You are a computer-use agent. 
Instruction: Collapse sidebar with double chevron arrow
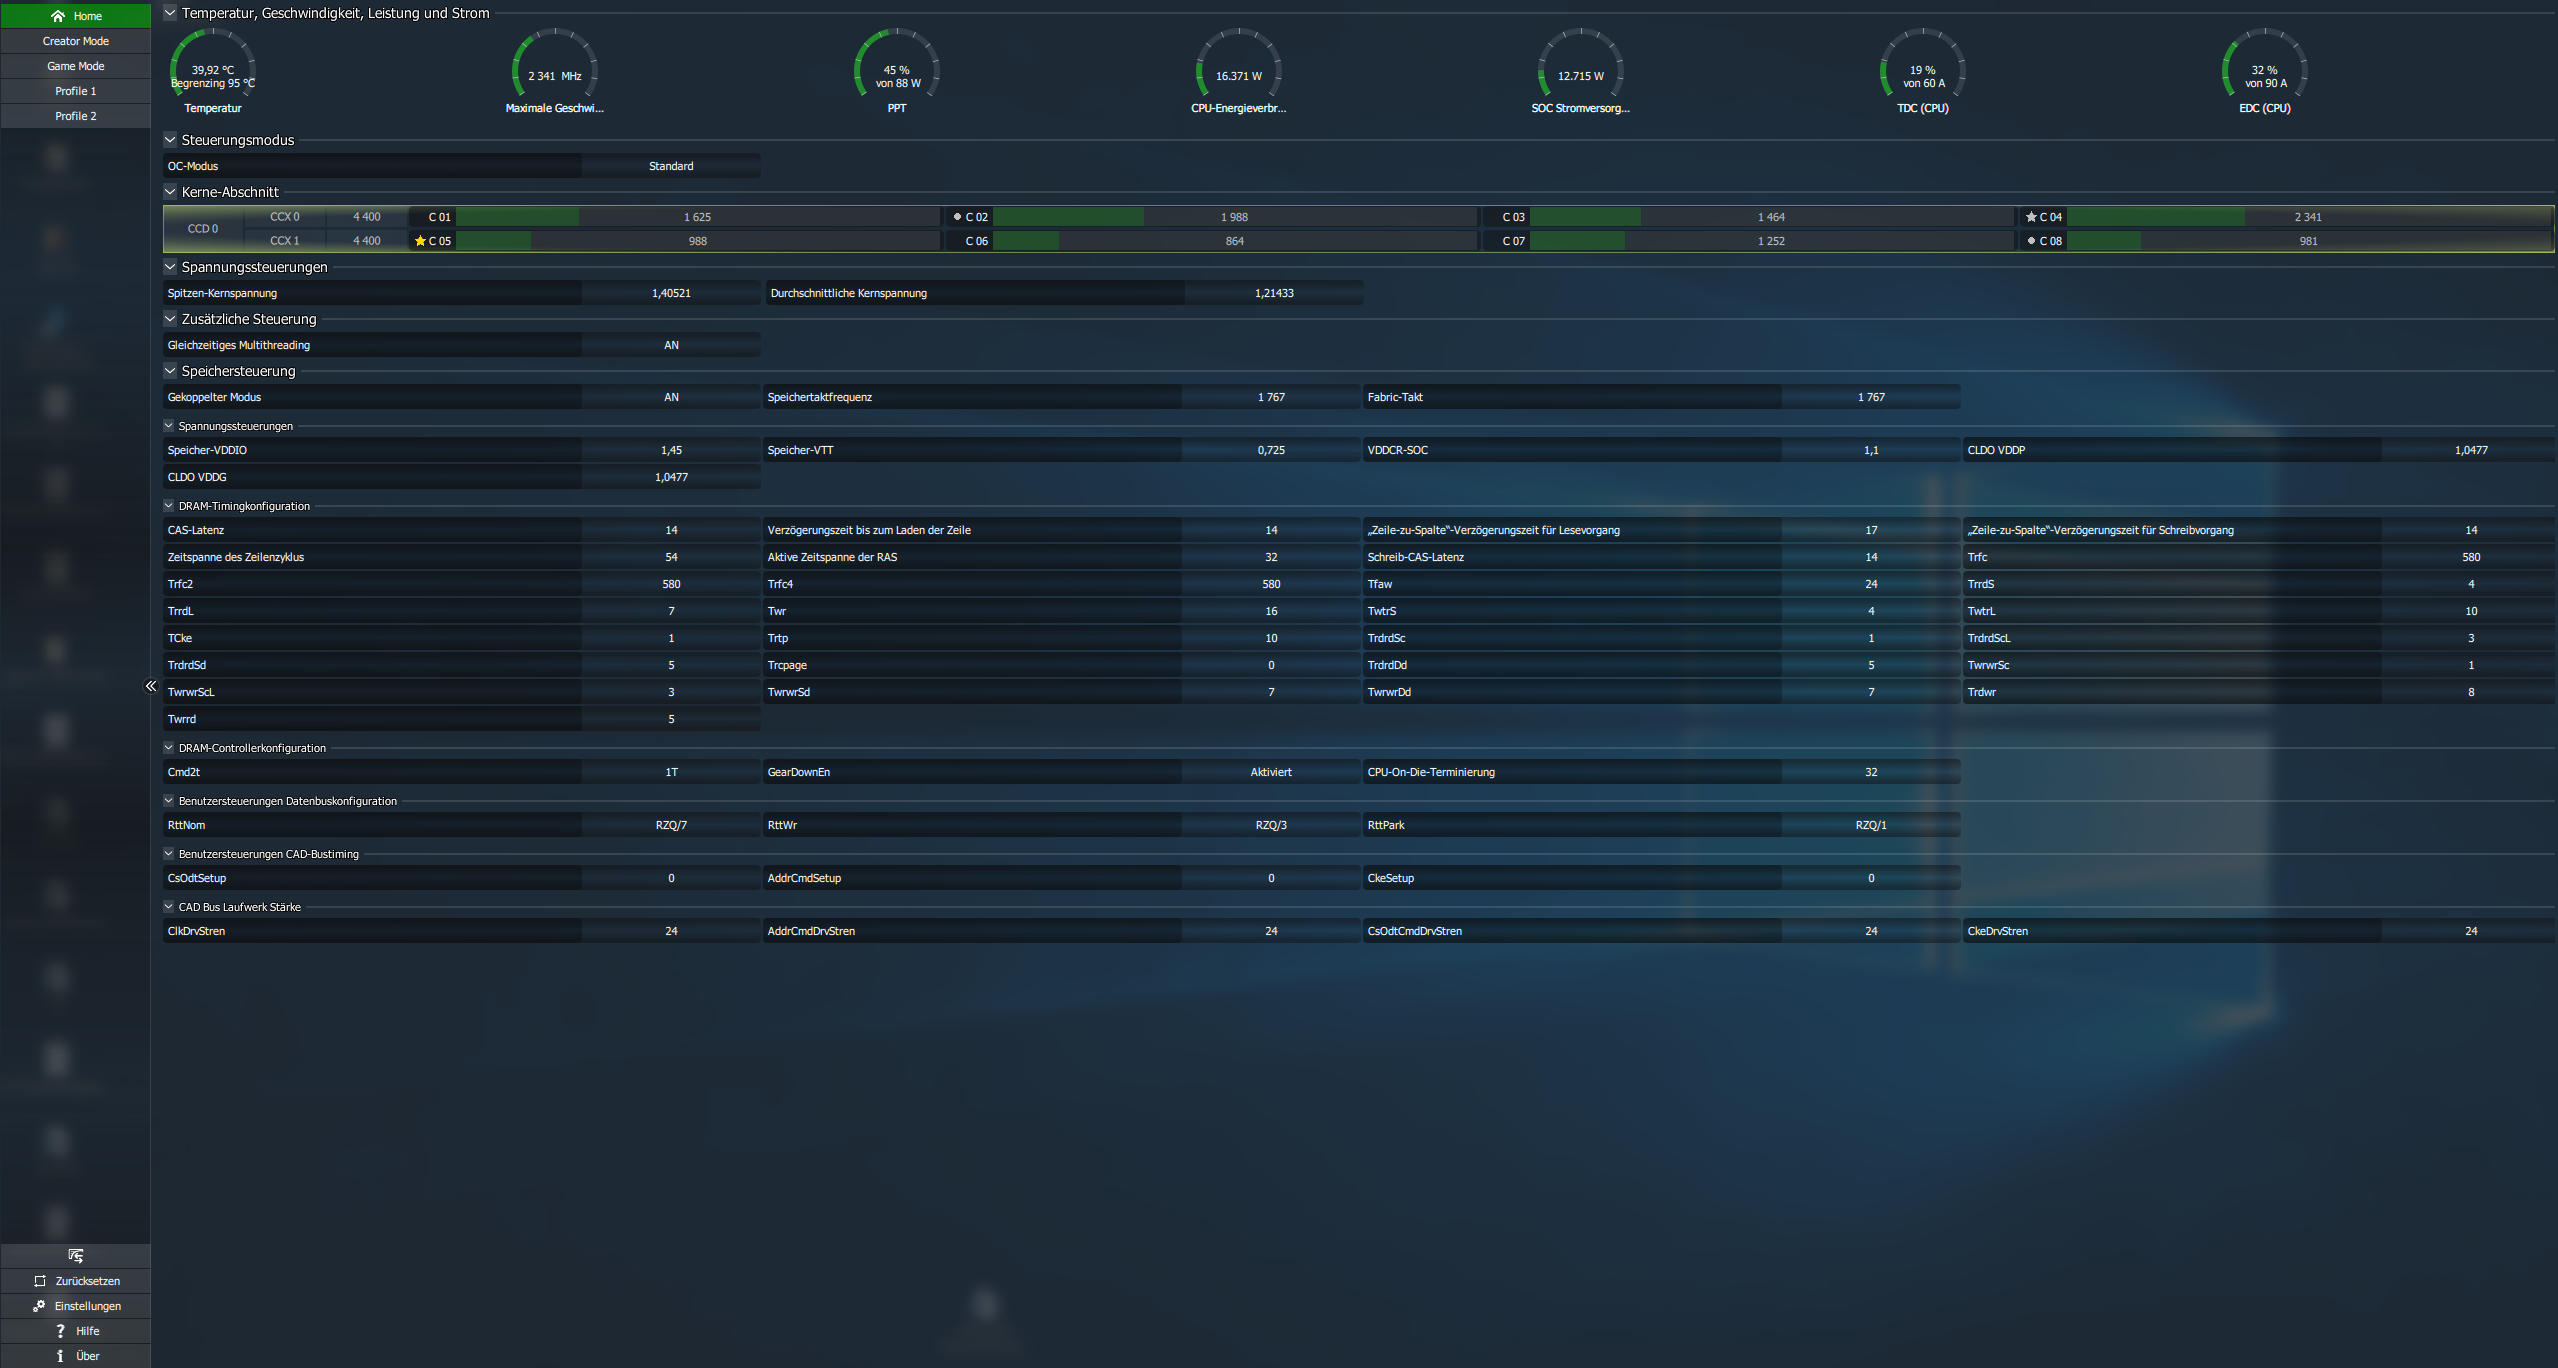[x=151, y=686]
